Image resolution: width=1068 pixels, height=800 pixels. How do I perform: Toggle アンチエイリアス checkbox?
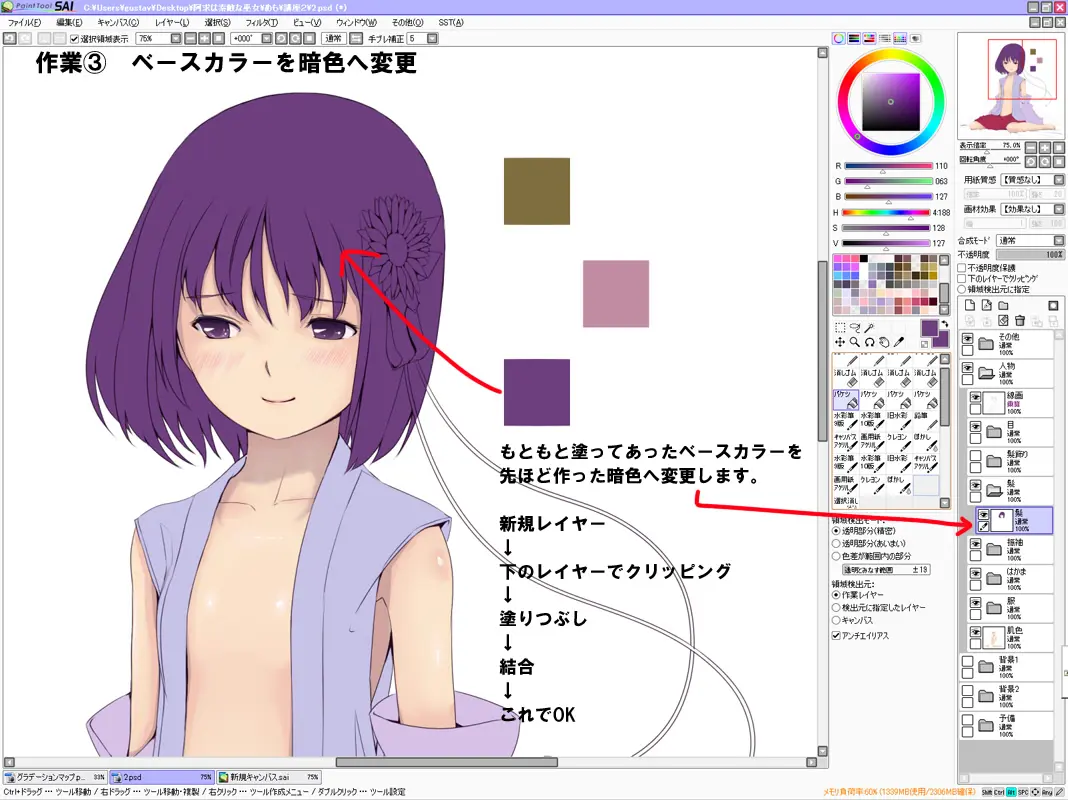click(x=836, y=635)
